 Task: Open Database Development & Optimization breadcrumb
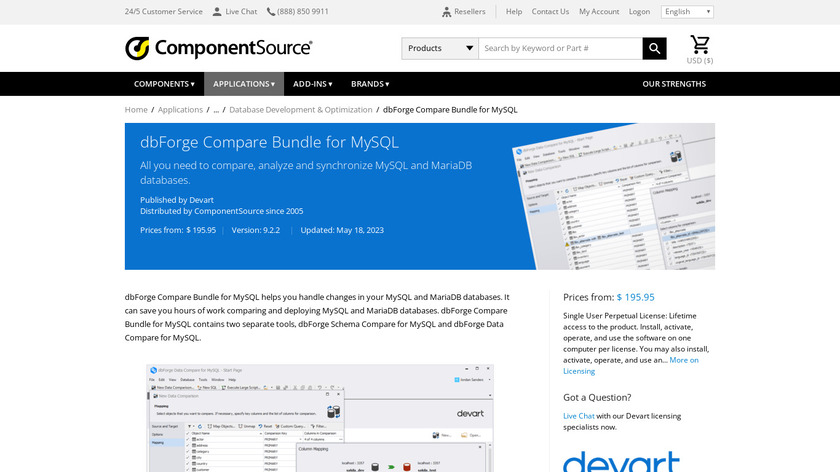tap(301, 110)
